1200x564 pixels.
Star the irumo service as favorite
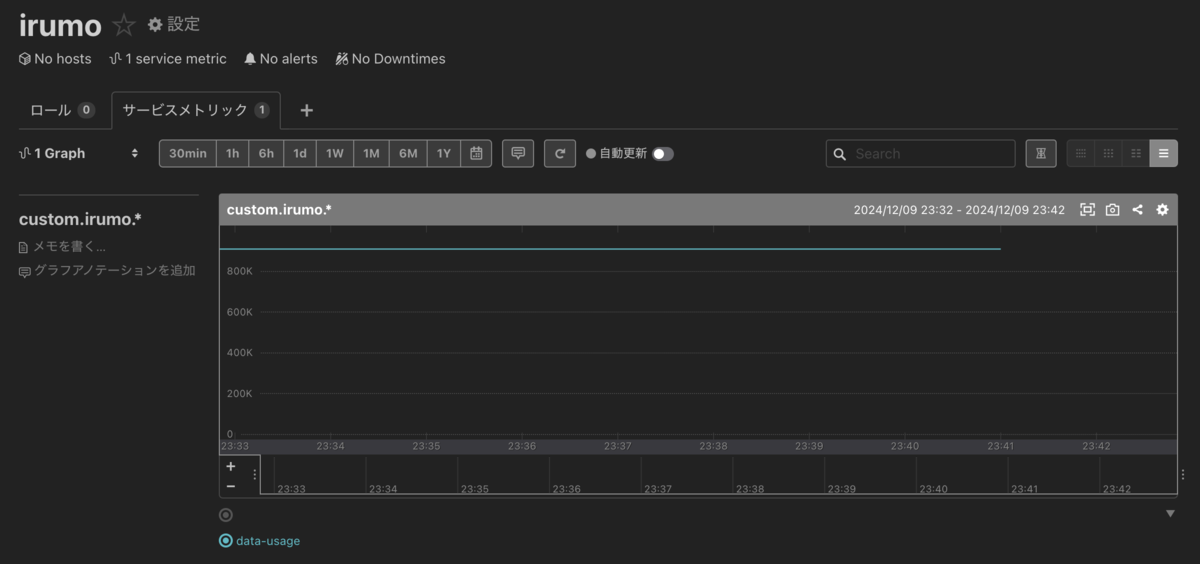point(124,25)
